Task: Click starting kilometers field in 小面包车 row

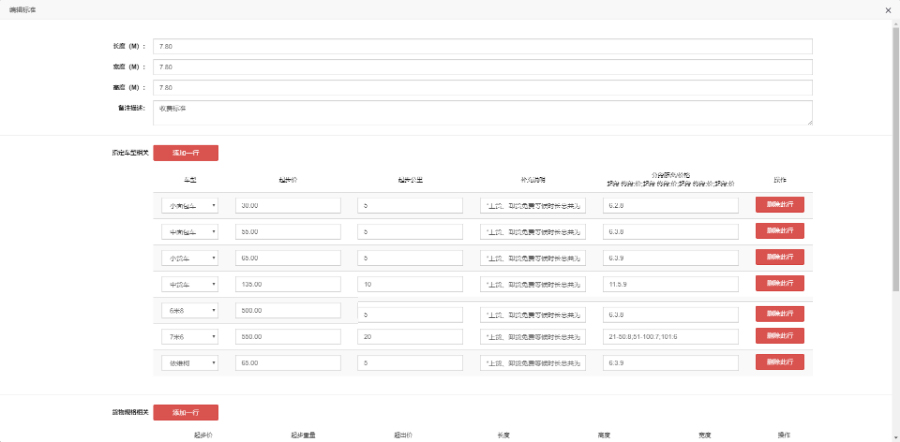Action: 410,206
